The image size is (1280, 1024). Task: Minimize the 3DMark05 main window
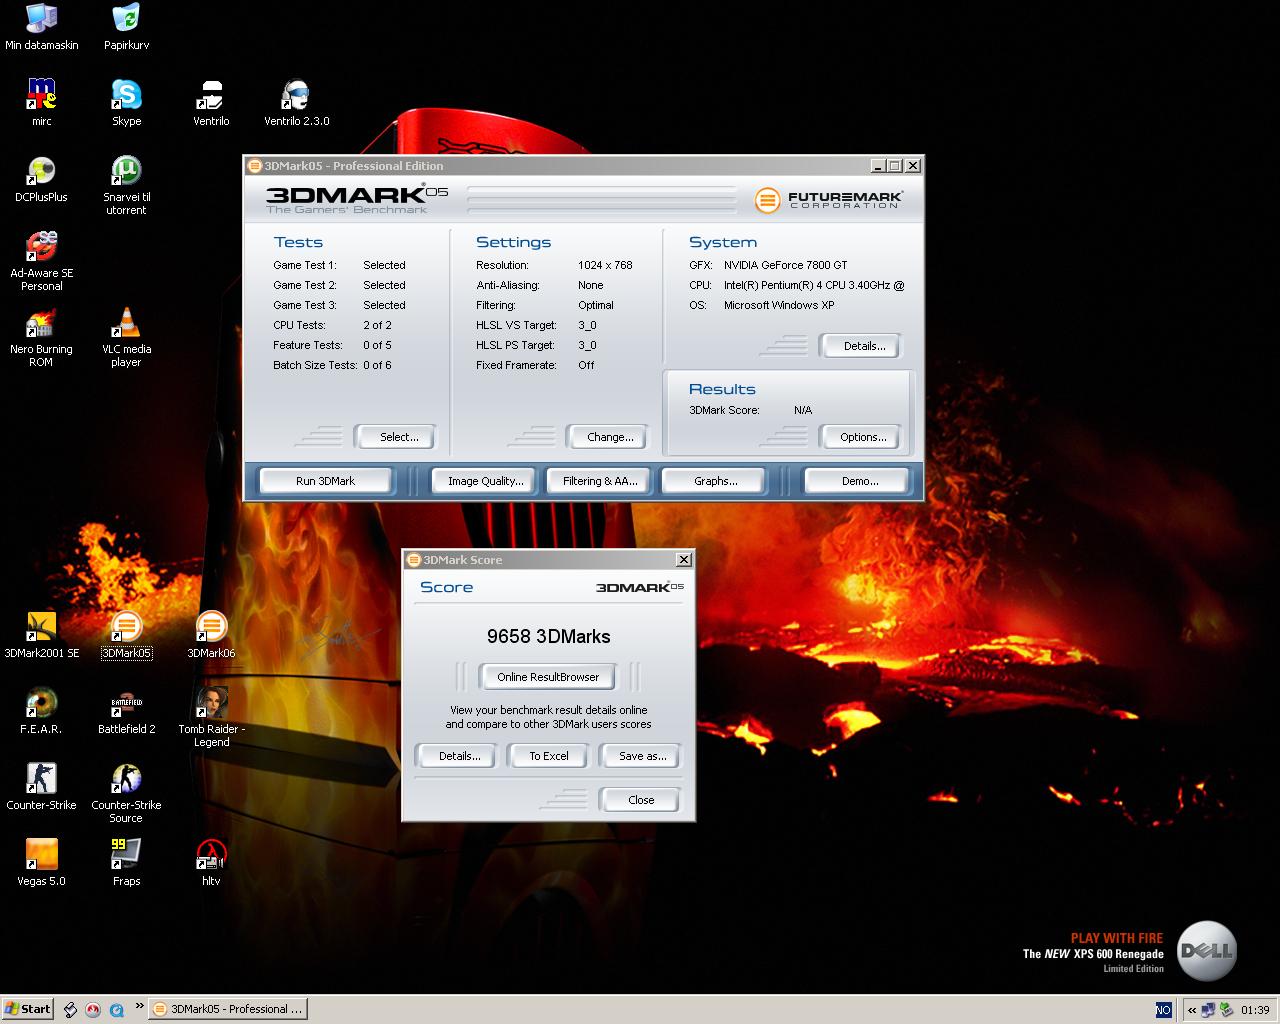(x=878, y=166)
